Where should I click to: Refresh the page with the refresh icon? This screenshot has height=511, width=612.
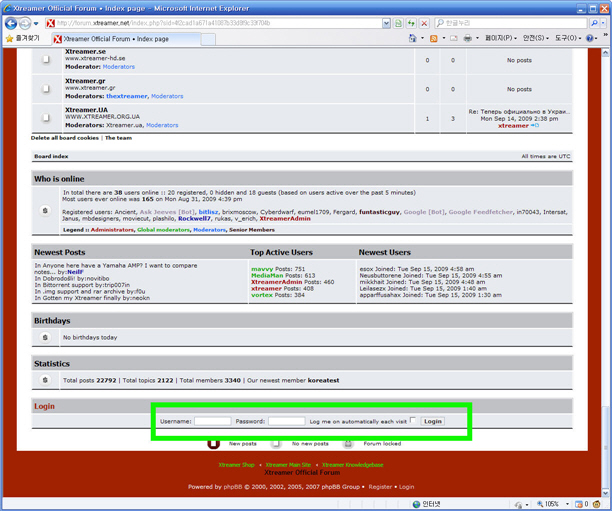point(411,23)
